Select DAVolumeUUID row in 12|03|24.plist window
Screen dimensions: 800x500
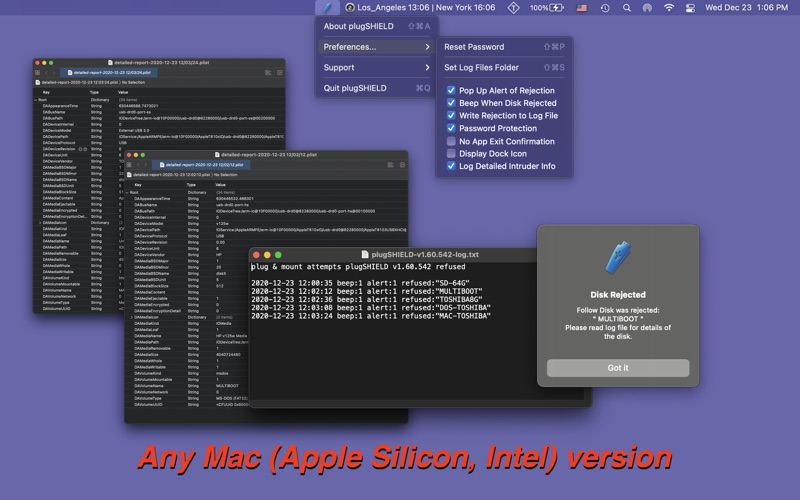[159, 309]
